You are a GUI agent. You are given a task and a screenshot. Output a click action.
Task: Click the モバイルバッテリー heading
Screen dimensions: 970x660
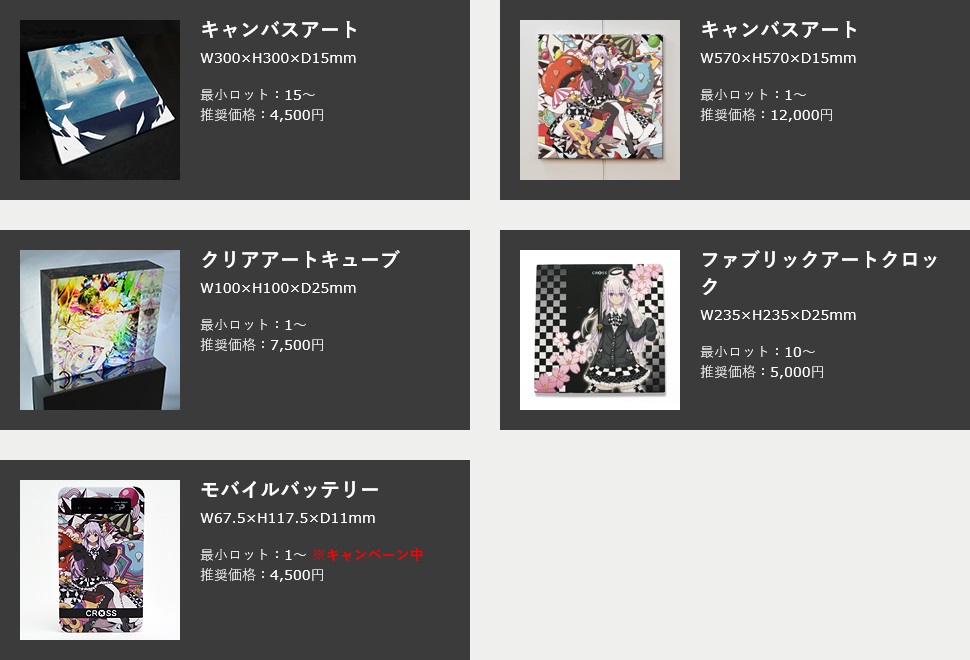coord(290,489)
